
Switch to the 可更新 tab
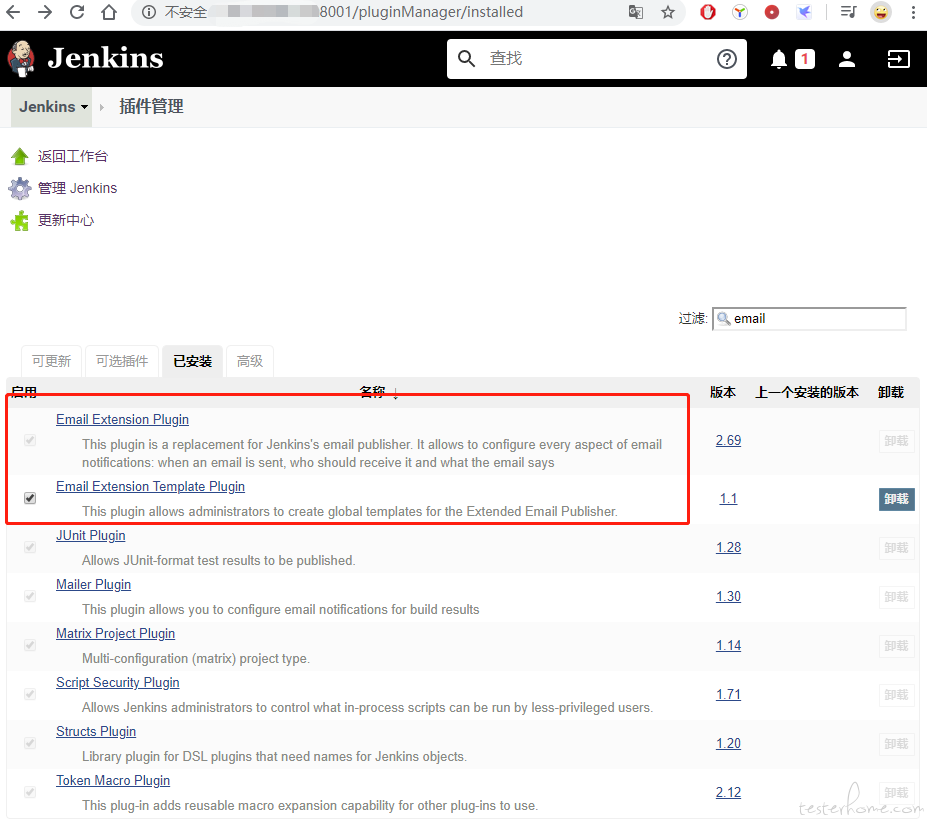click(51, 361)
